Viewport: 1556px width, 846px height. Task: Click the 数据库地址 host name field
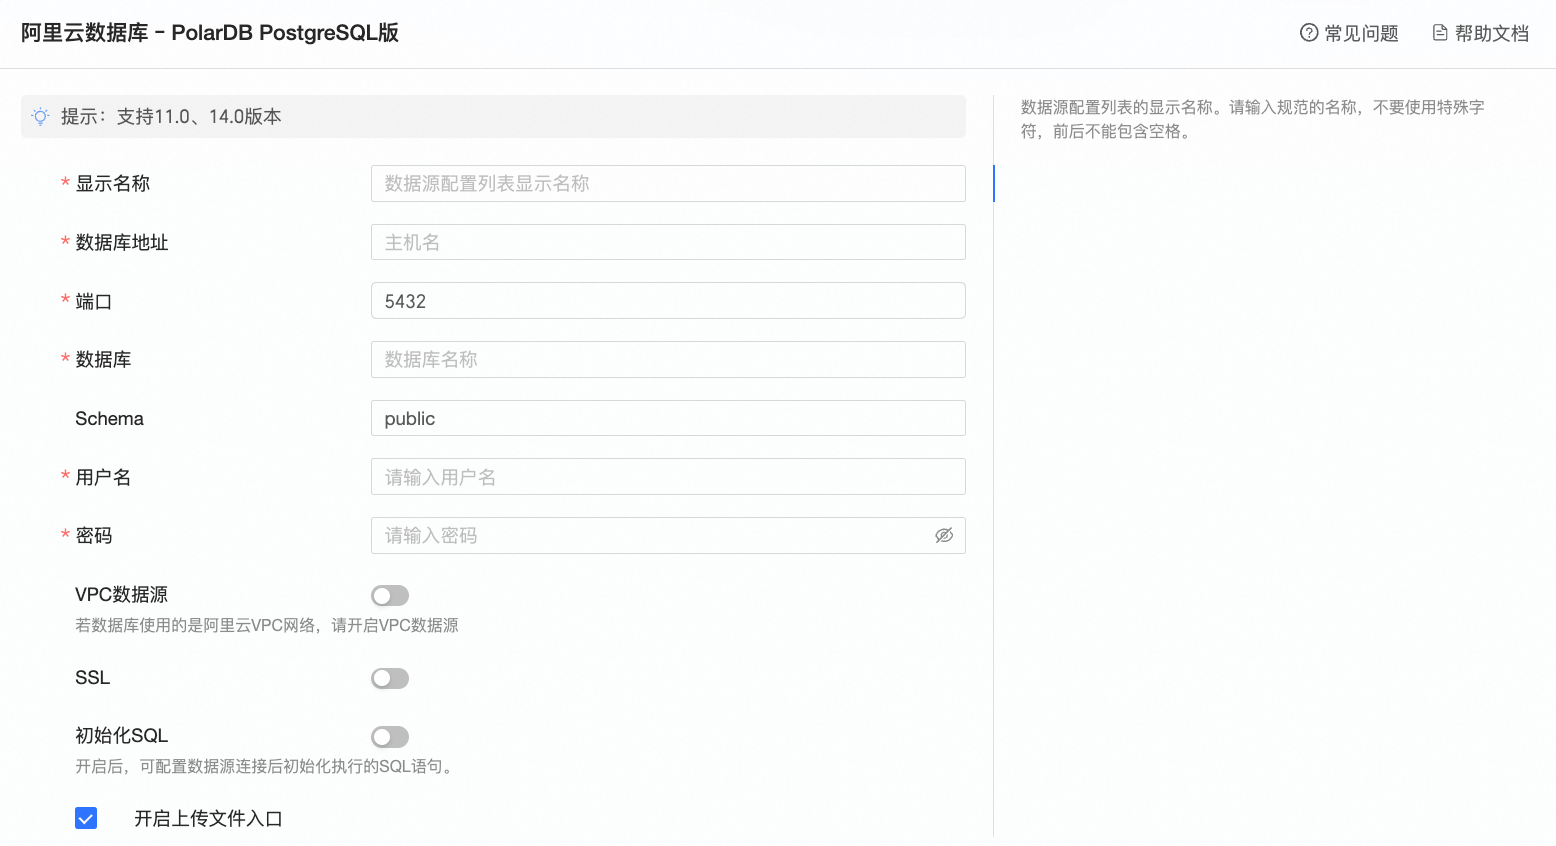click(x=668, y=242)
